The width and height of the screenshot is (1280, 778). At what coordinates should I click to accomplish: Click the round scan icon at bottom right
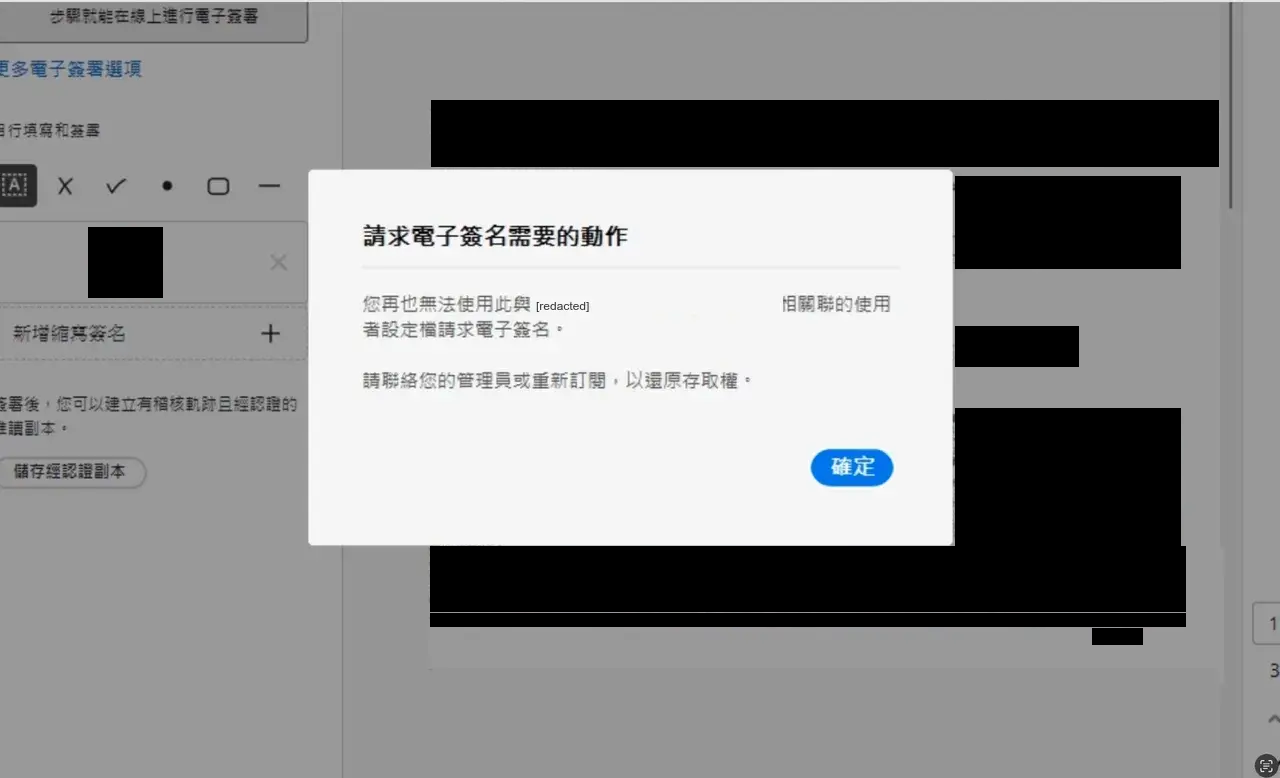tap(1266, 765)
